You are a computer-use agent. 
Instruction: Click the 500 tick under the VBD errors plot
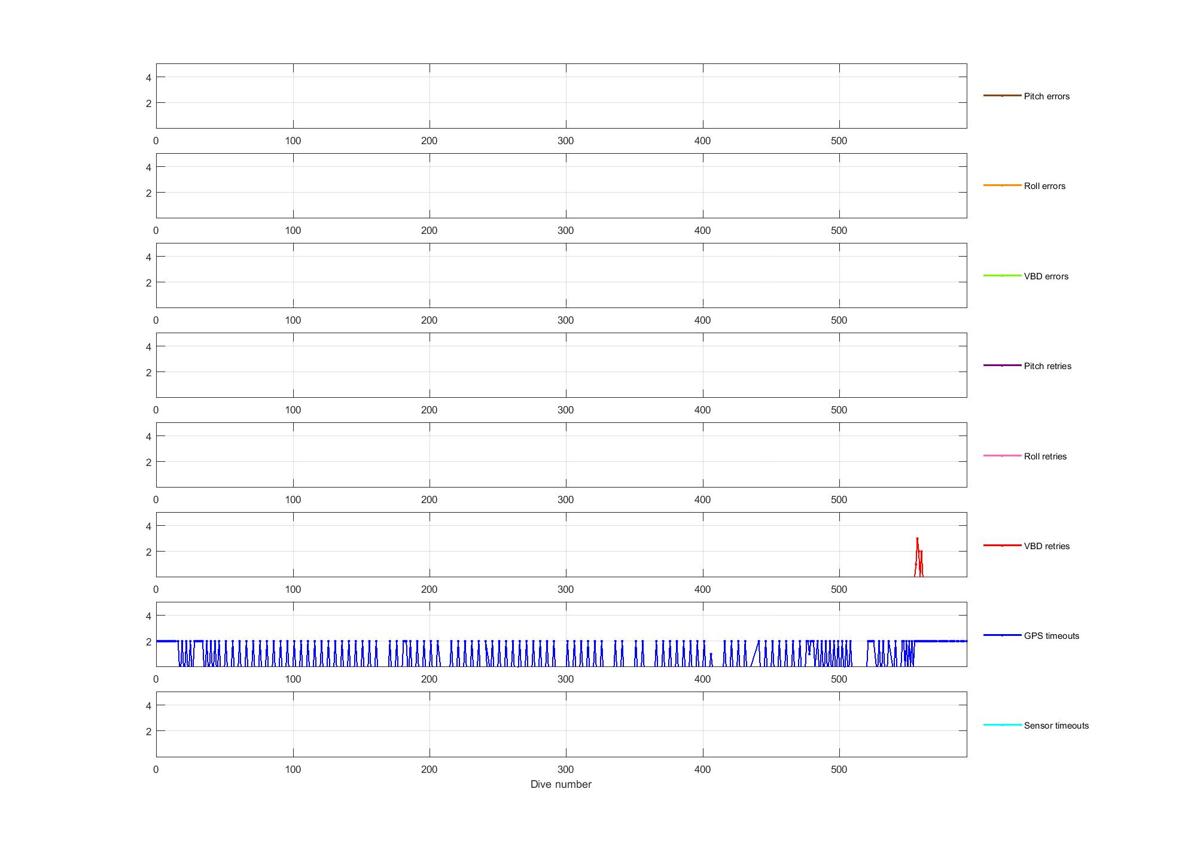(839, 321)
